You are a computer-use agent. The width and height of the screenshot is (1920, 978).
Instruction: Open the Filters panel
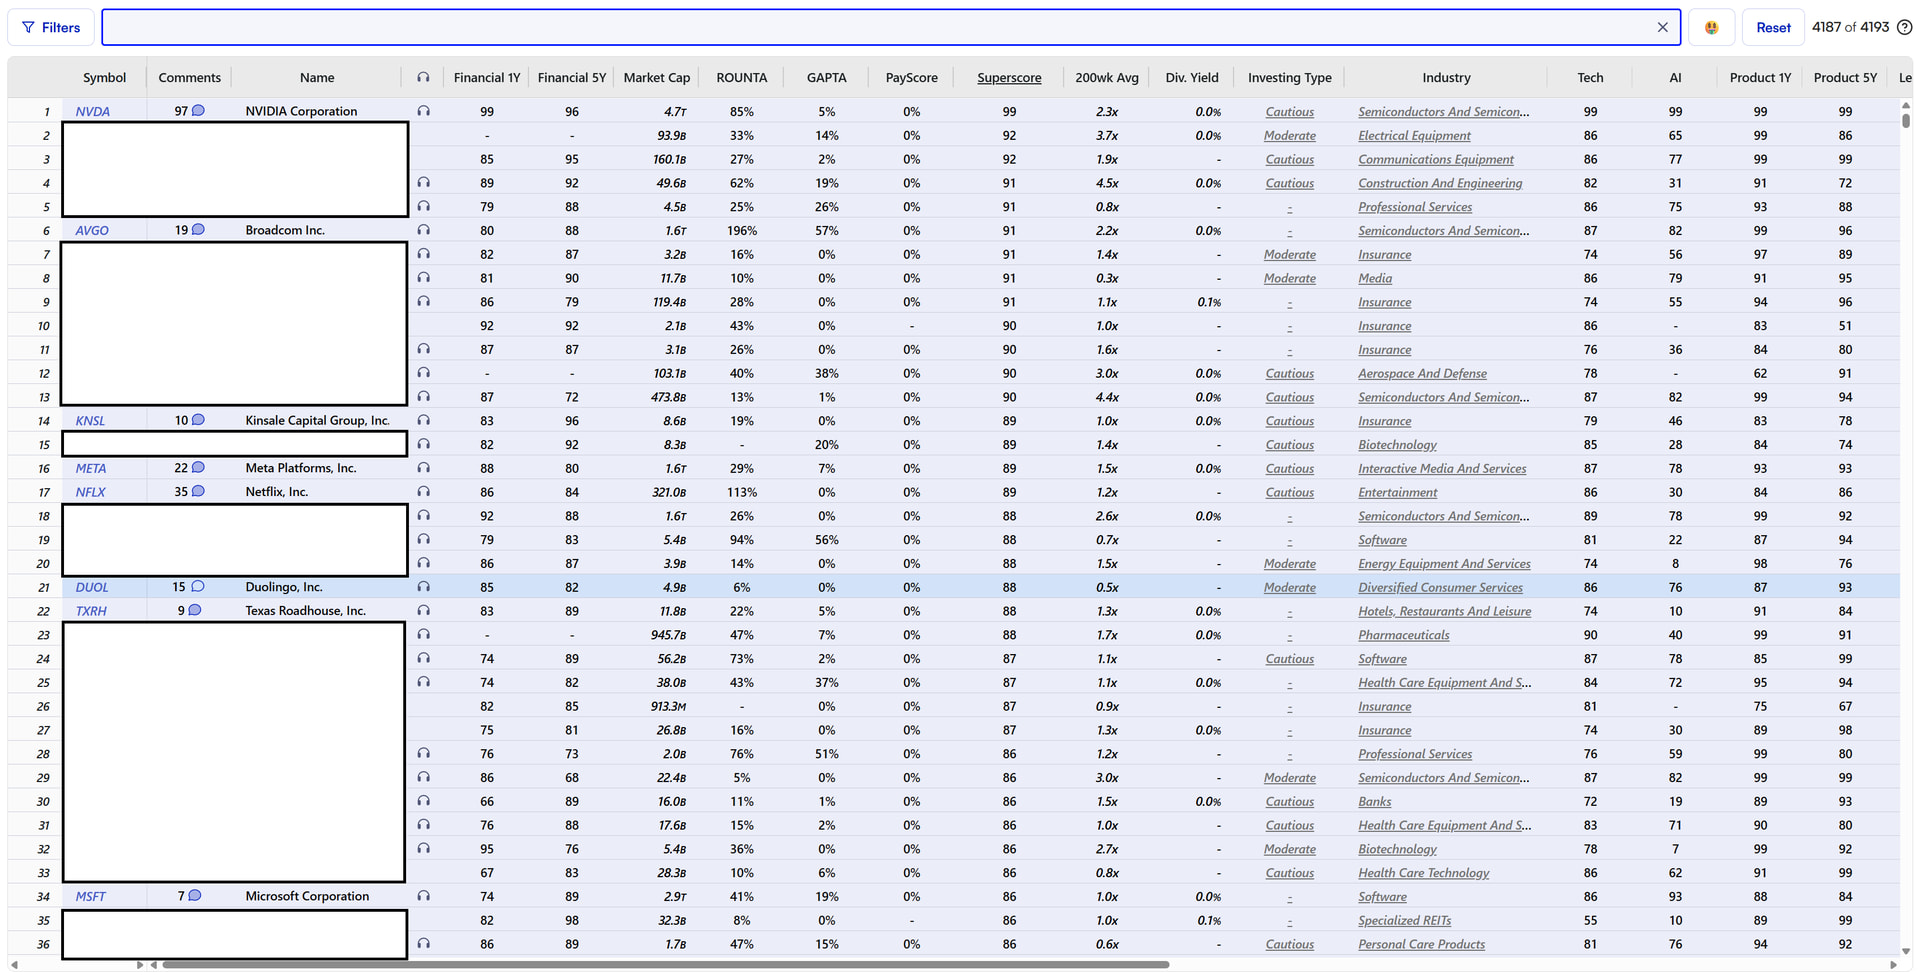click(x=51, y=28)
